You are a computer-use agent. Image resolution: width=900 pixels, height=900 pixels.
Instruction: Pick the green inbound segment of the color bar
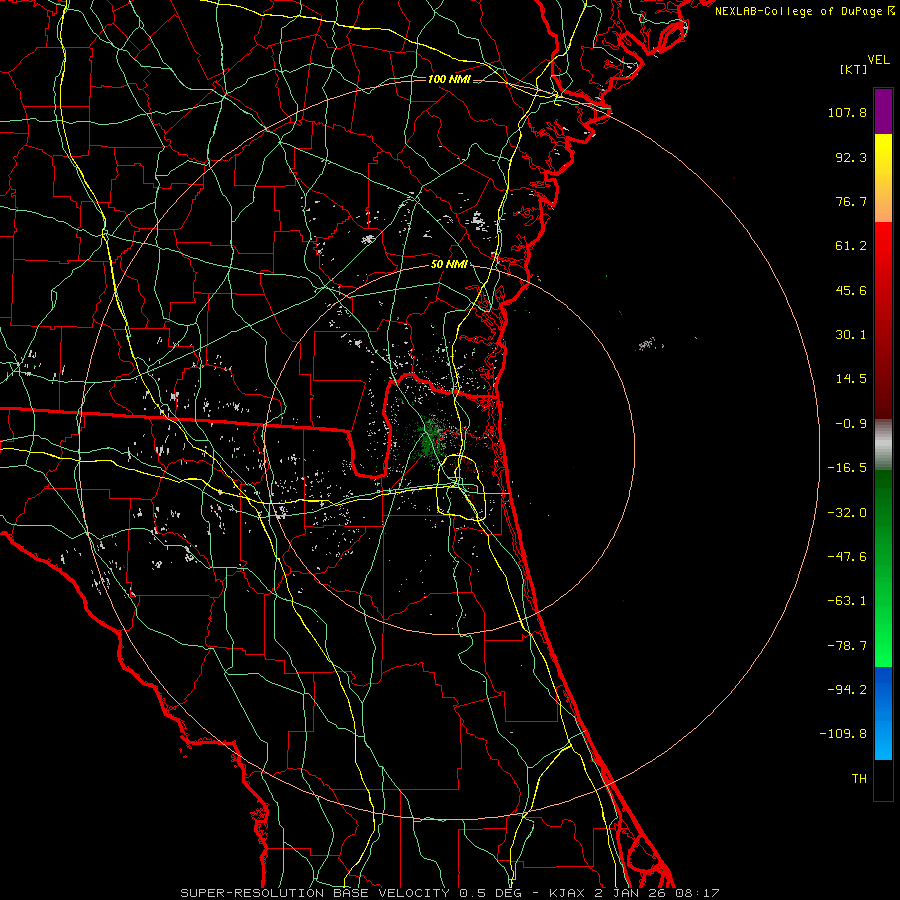coord(883,568)
